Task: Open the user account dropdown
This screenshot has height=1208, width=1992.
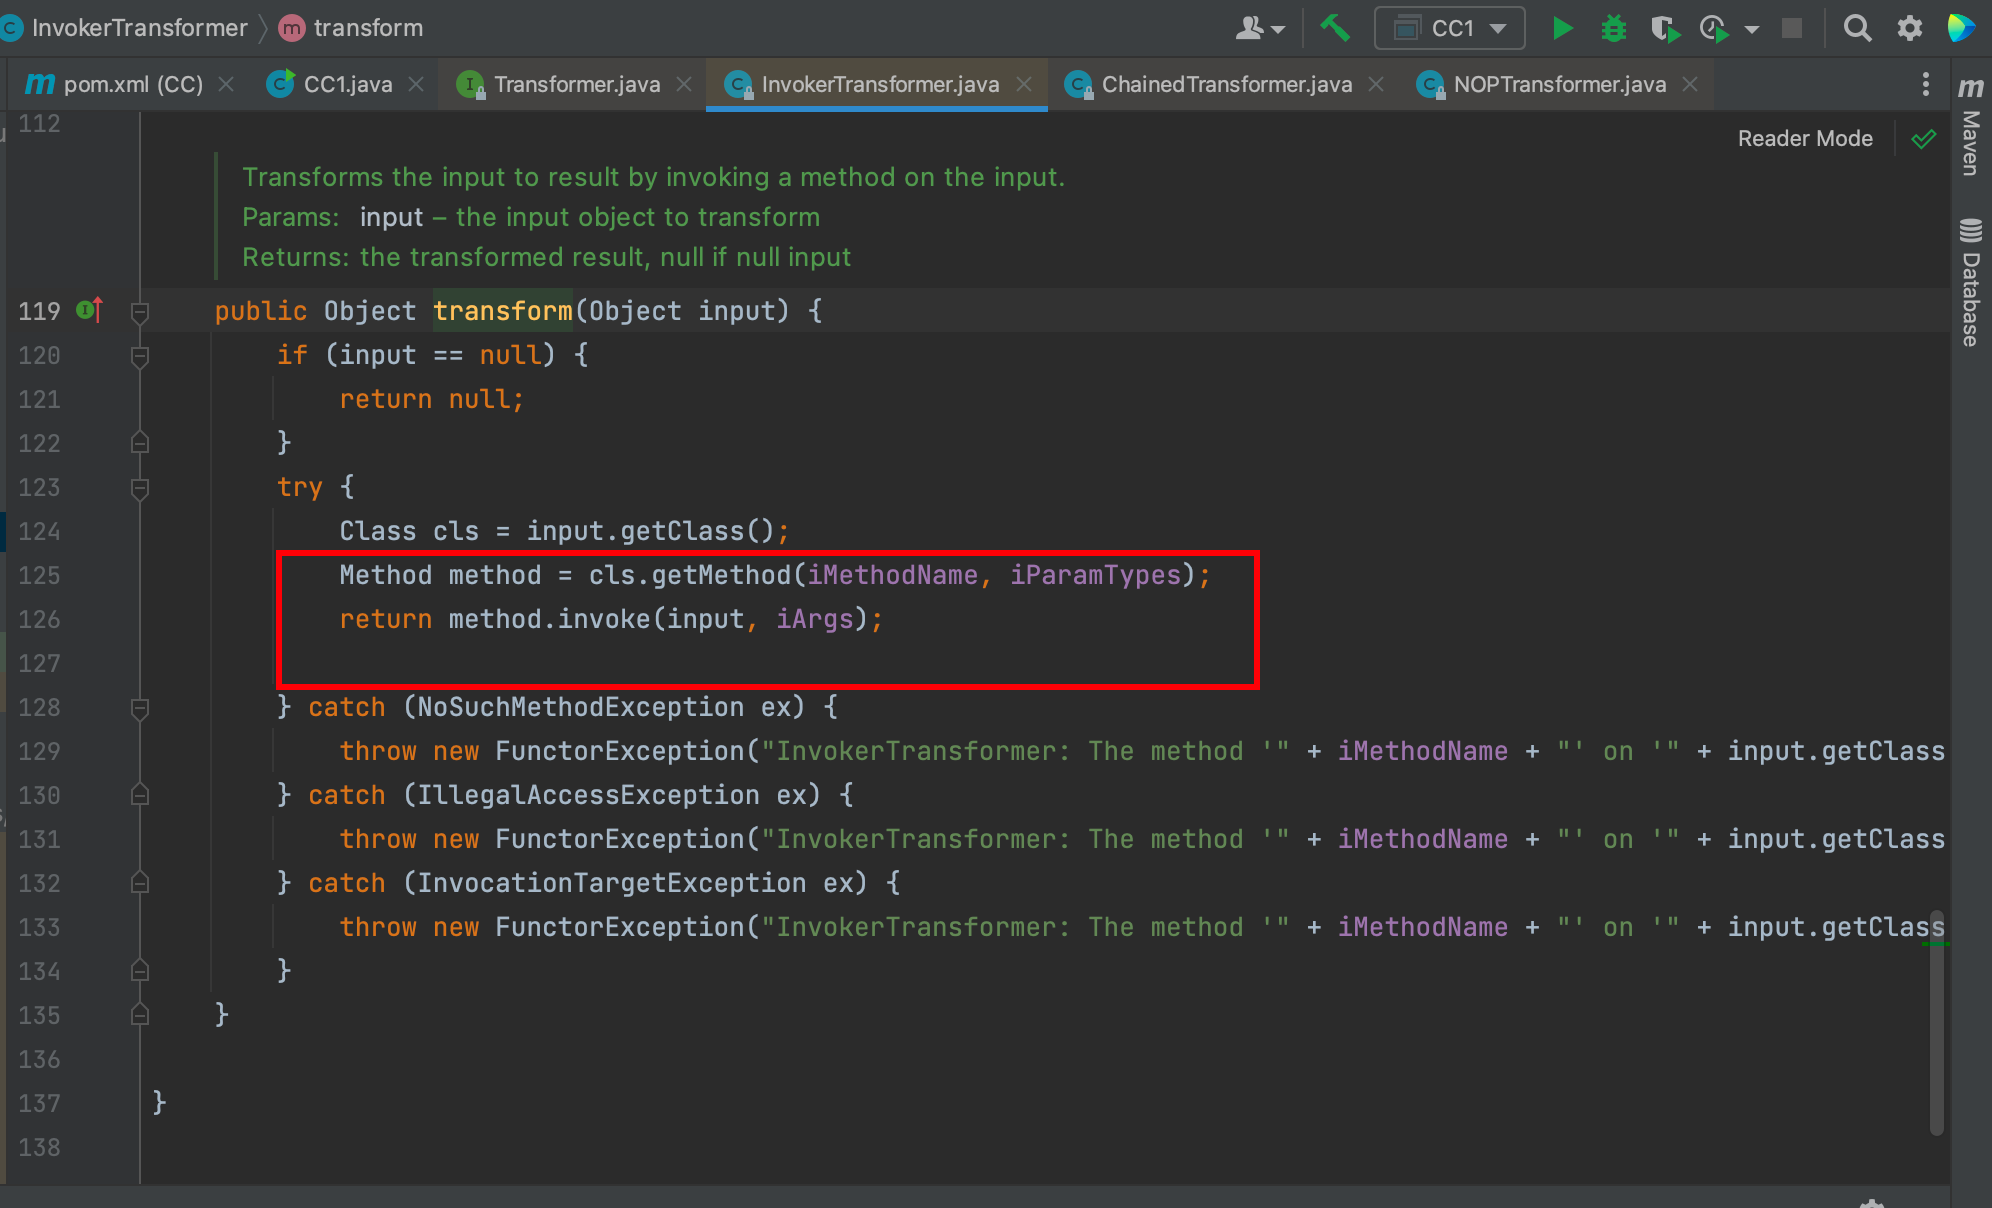Action: [x=1260, y=28]
